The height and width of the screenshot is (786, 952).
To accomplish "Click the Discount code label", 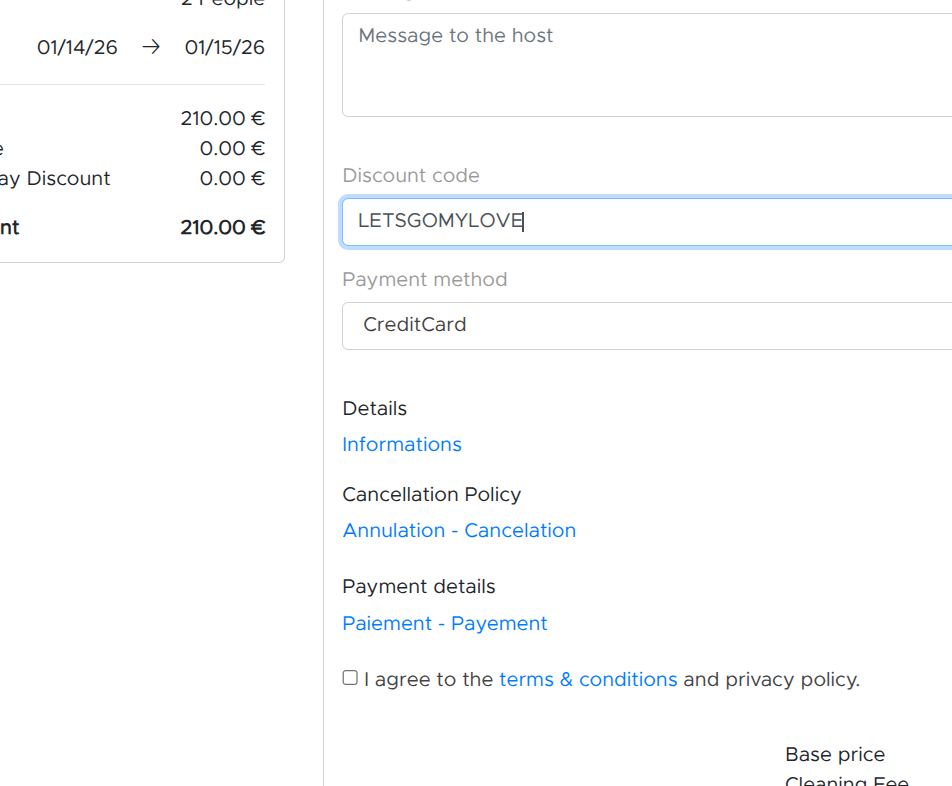I will click(411, 175).
